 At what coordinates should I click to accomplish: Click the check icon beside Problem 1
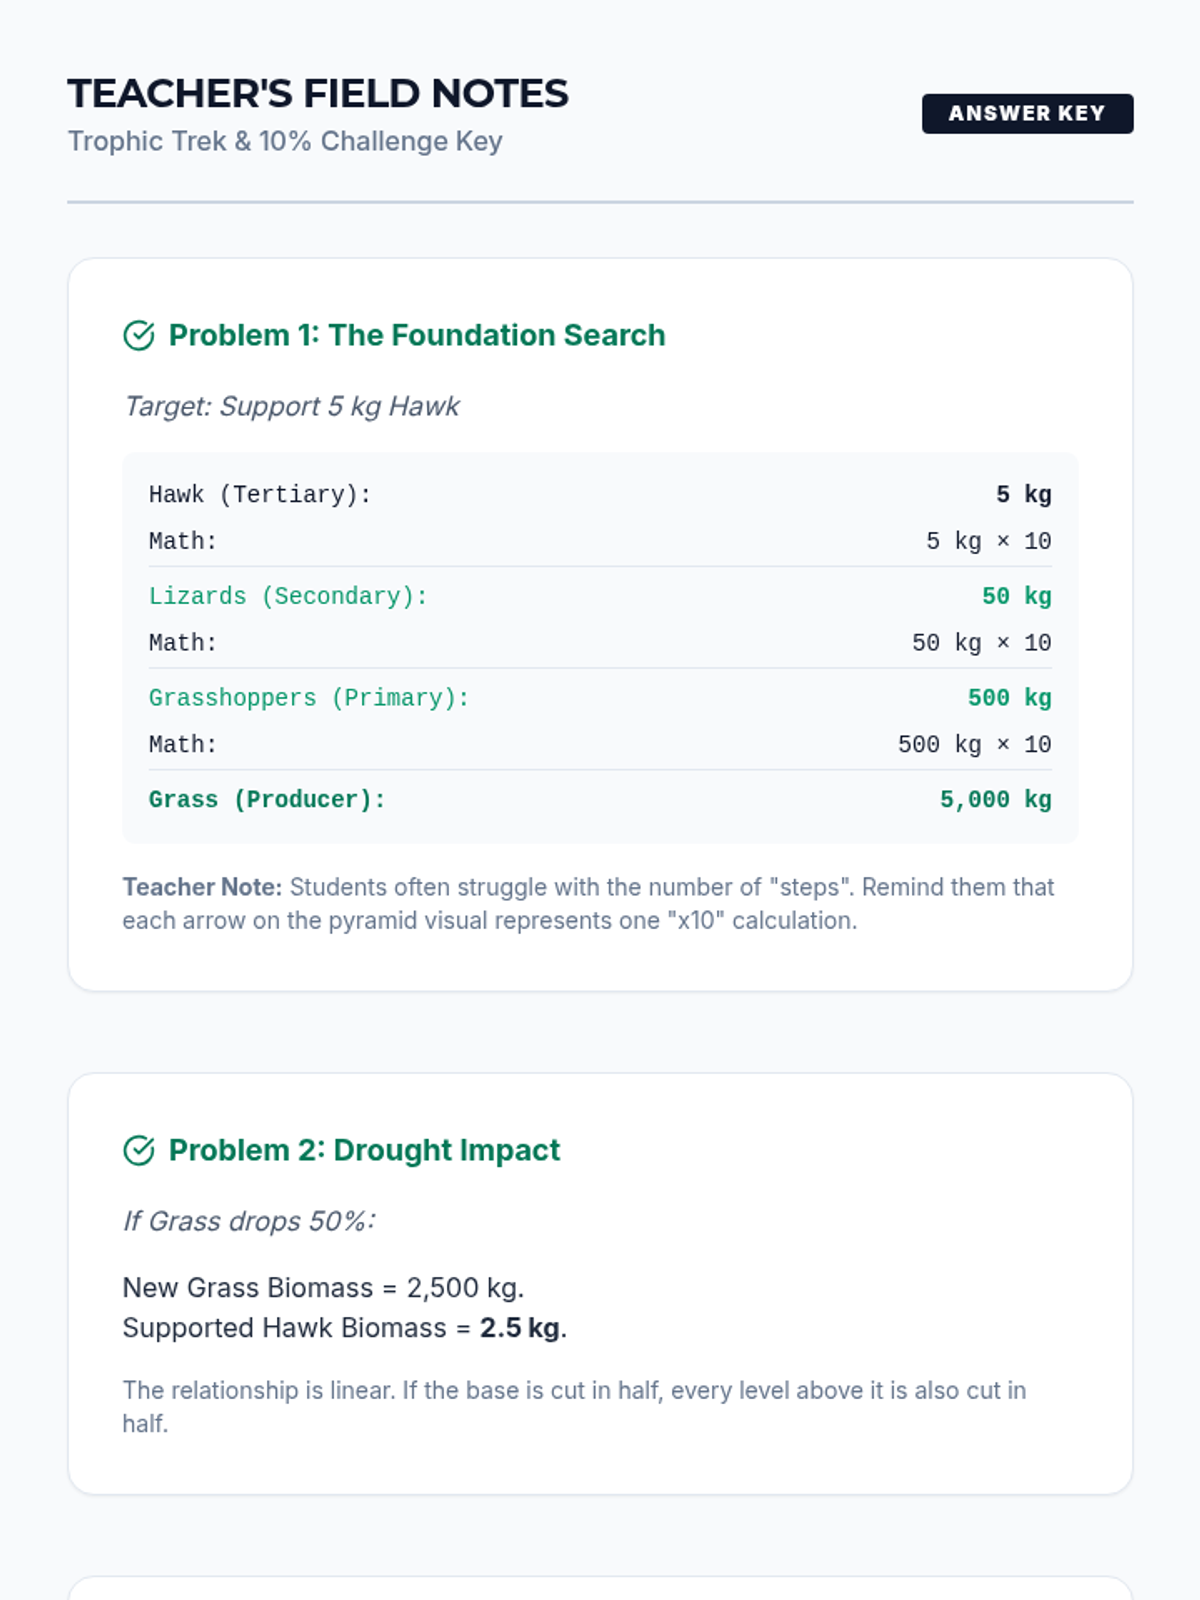point(139,336)
